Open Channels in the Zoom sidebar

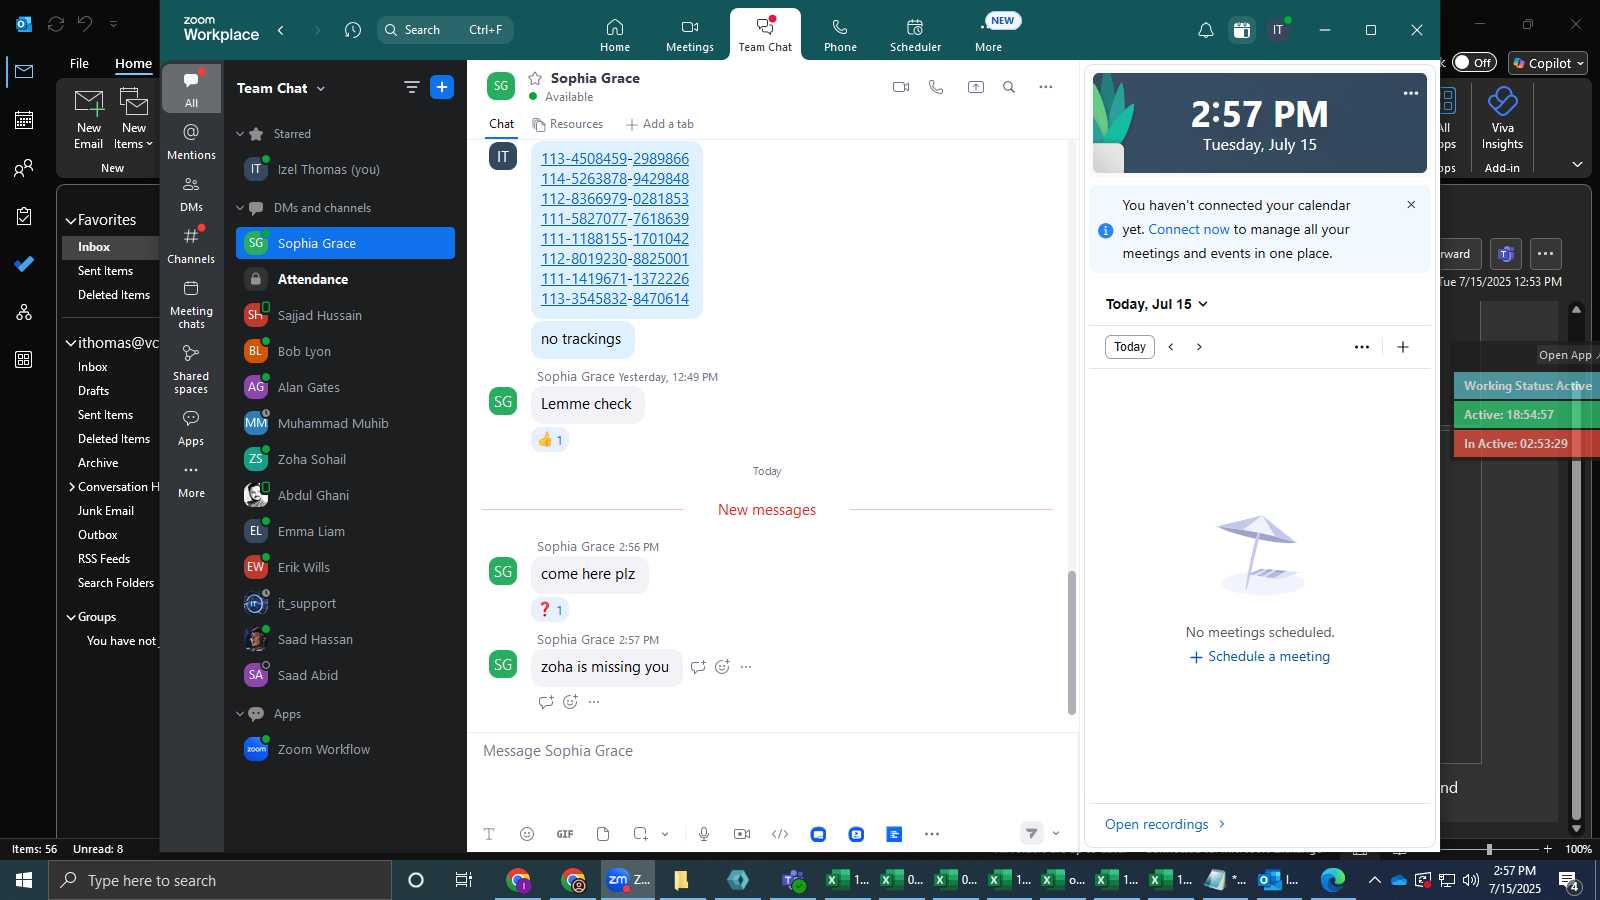click(191, 246)
